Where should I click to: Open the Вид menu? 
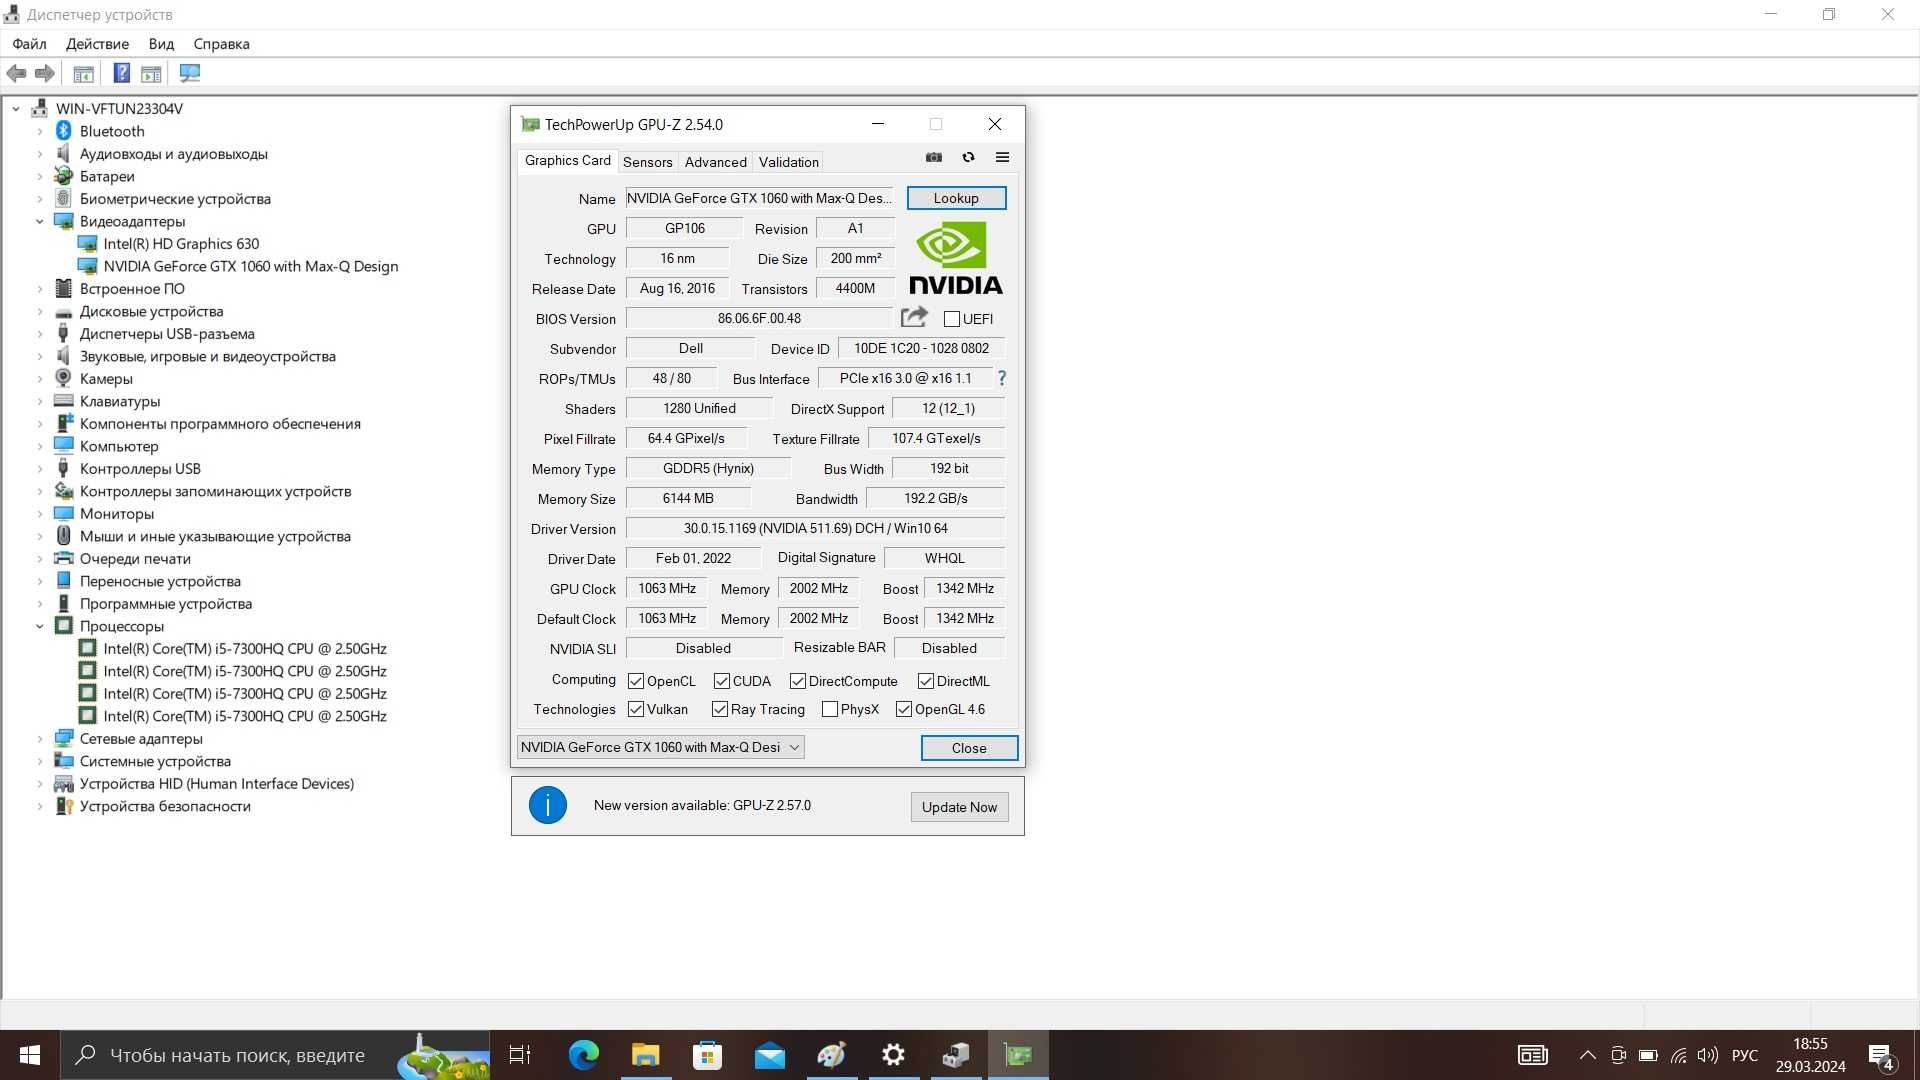pyautogui.click(x=161, y=44)
